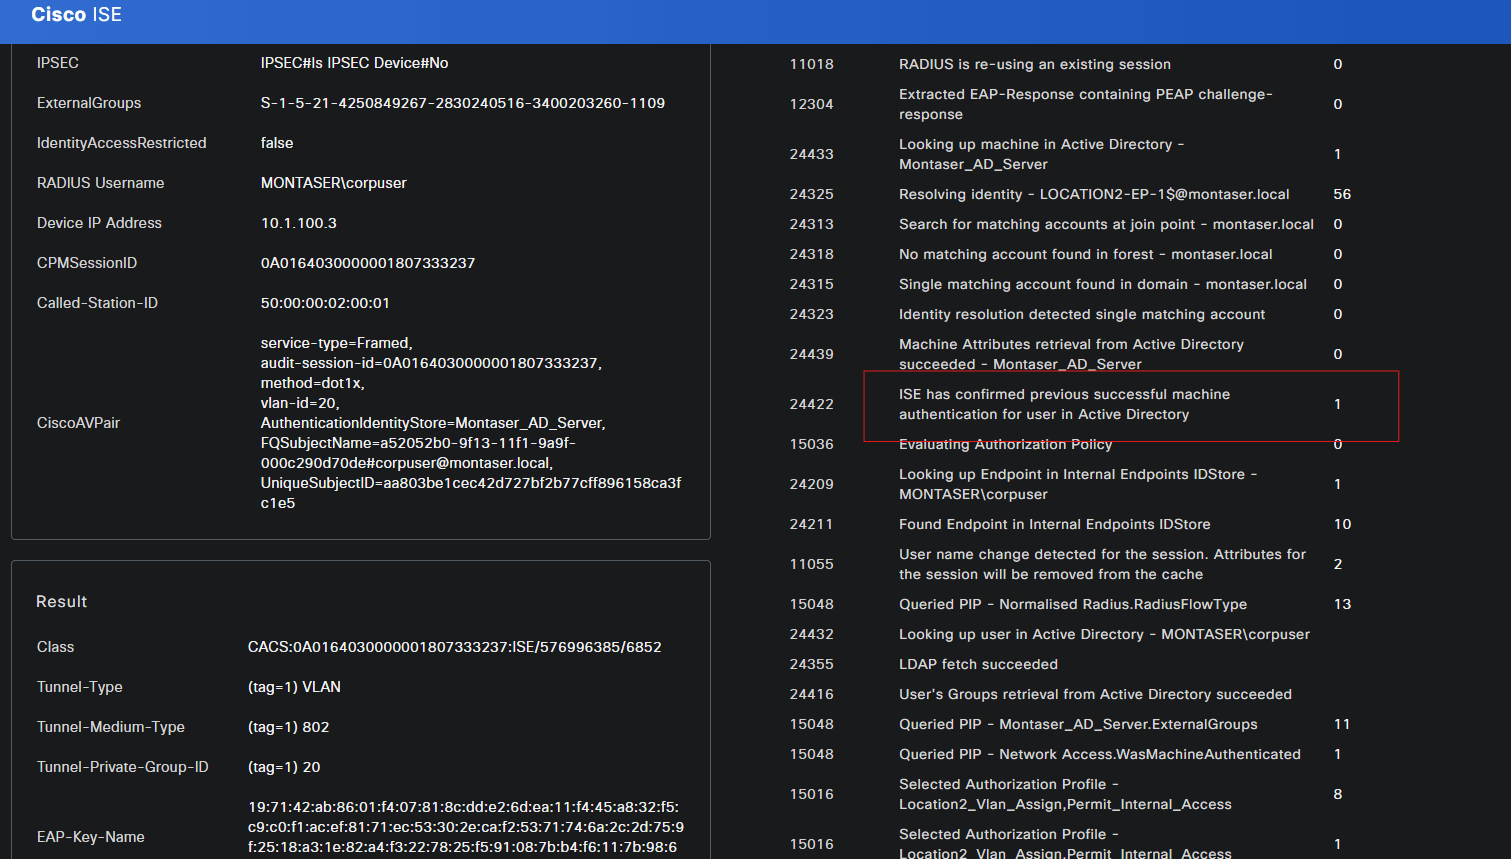Viewport: 1511px width, 859px height.
Task: Select the "Evaluating Authorization Policy" step
Action: (1005, 444)
